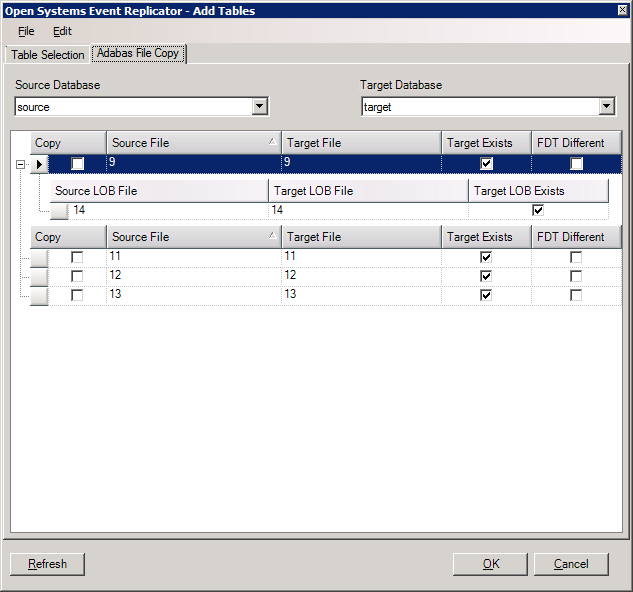The width and height of the screenshot is (633, 592).
Task: Click the lower Target Exists column header
Action: point(486,237)
